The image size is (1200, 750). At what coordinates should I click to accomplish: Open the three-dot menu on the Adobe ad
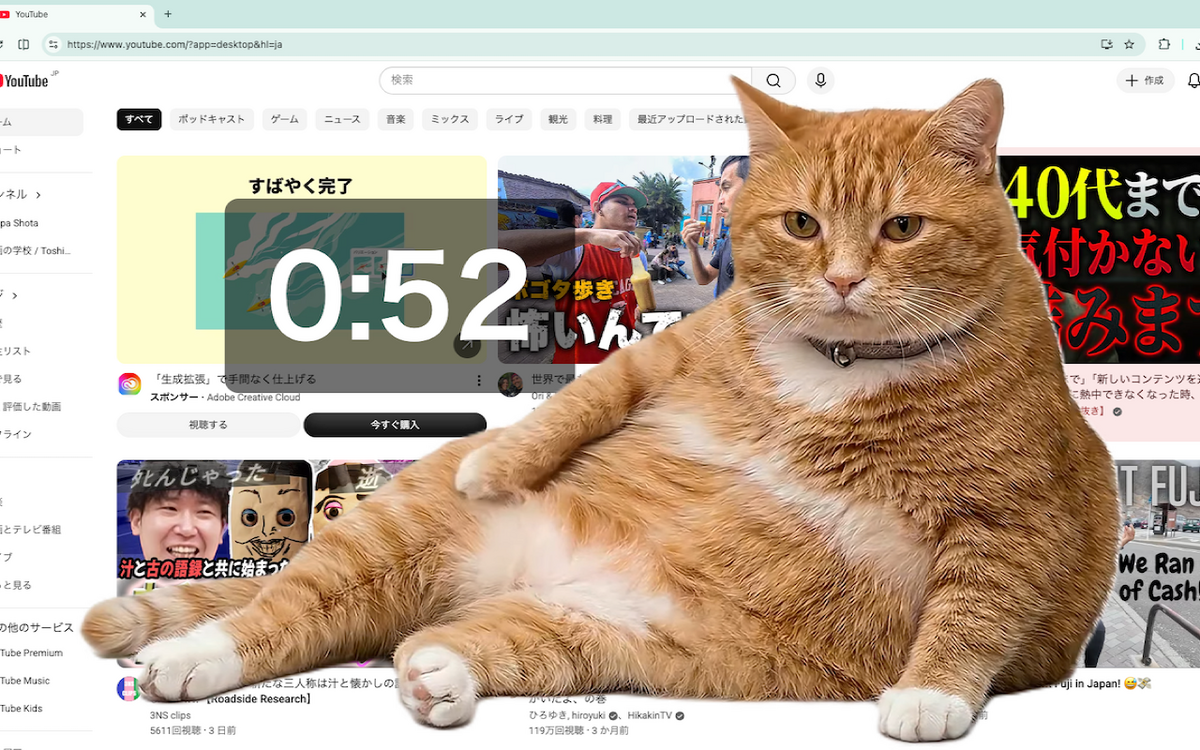tap(478, 379)
